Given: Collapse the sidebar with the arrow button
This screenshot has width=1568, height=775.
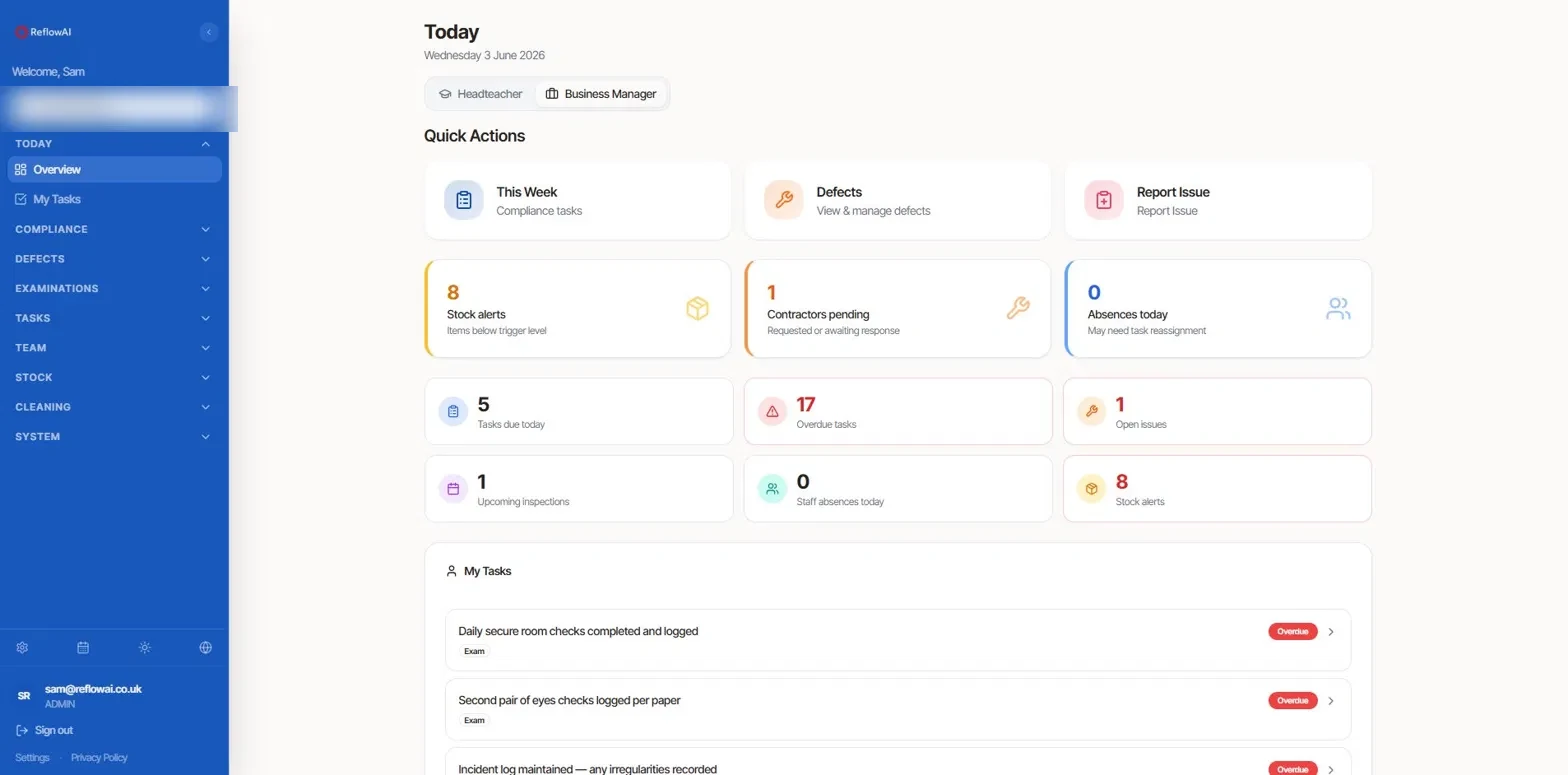Looking at the screenshot, I should tap(208, 32).
